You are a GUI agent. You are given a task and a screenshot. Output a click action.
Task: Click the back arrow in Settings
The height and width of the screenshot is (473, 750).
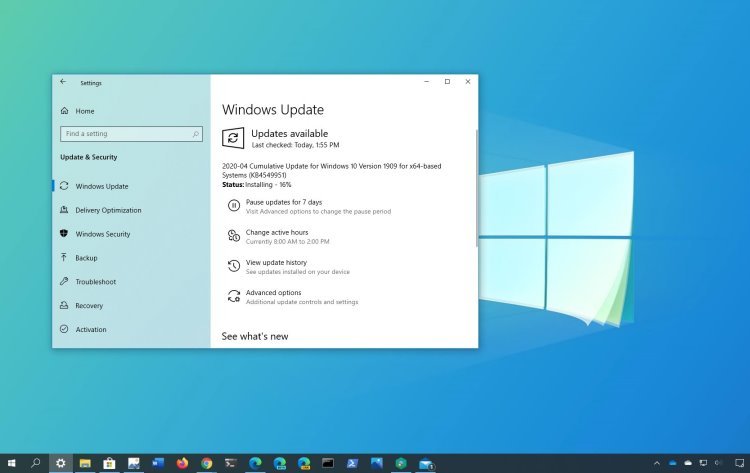(x=63, y=82)
